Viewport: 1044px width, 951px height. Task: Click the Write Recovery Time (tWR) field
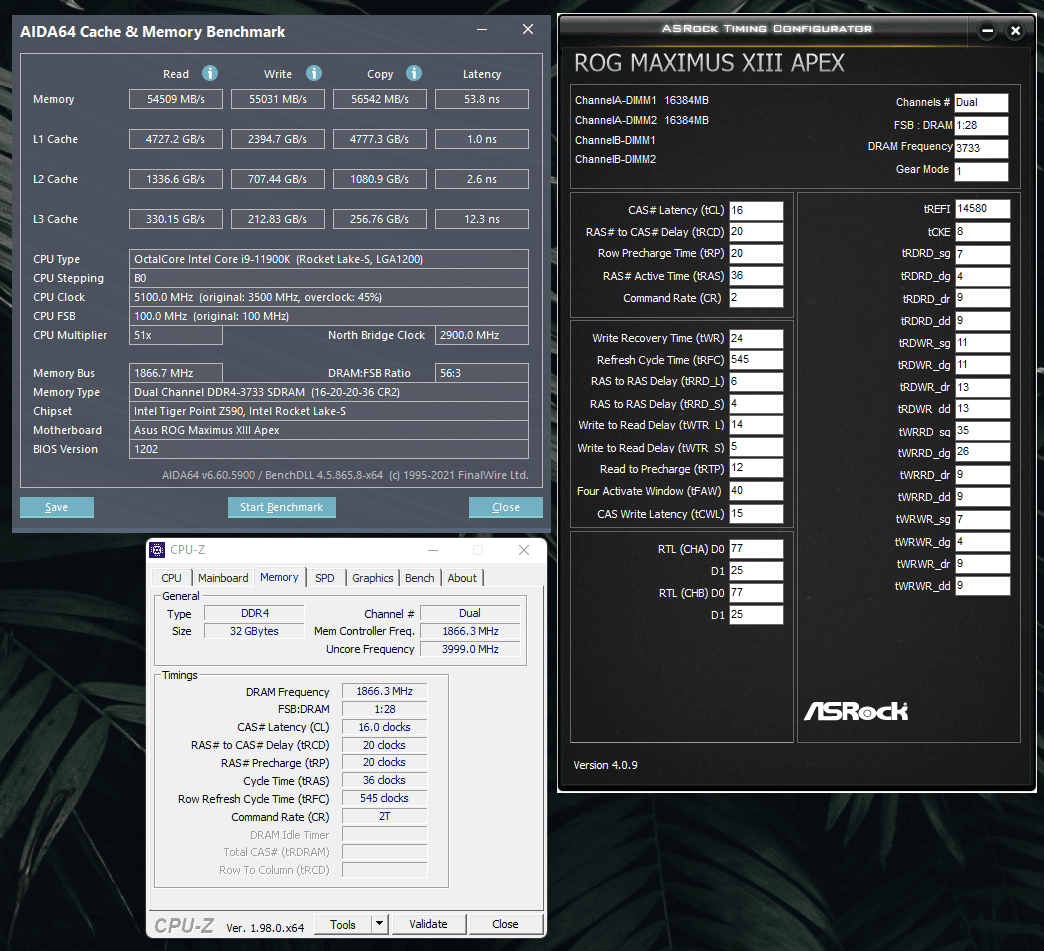(x=756, y=338)
